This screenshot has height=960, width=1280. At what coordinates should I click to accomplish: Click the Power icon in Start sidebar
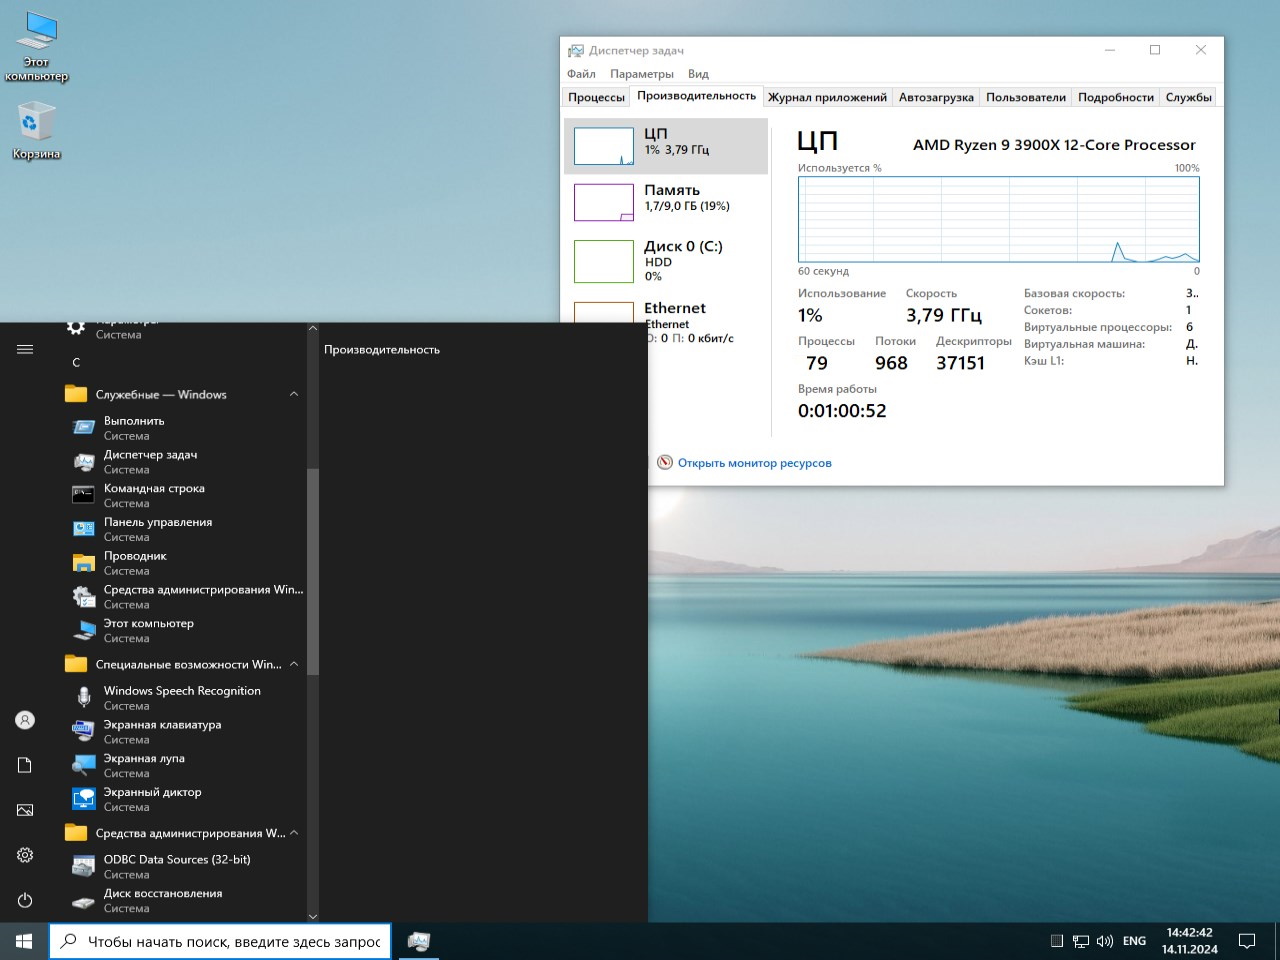[x=25, y=900]
